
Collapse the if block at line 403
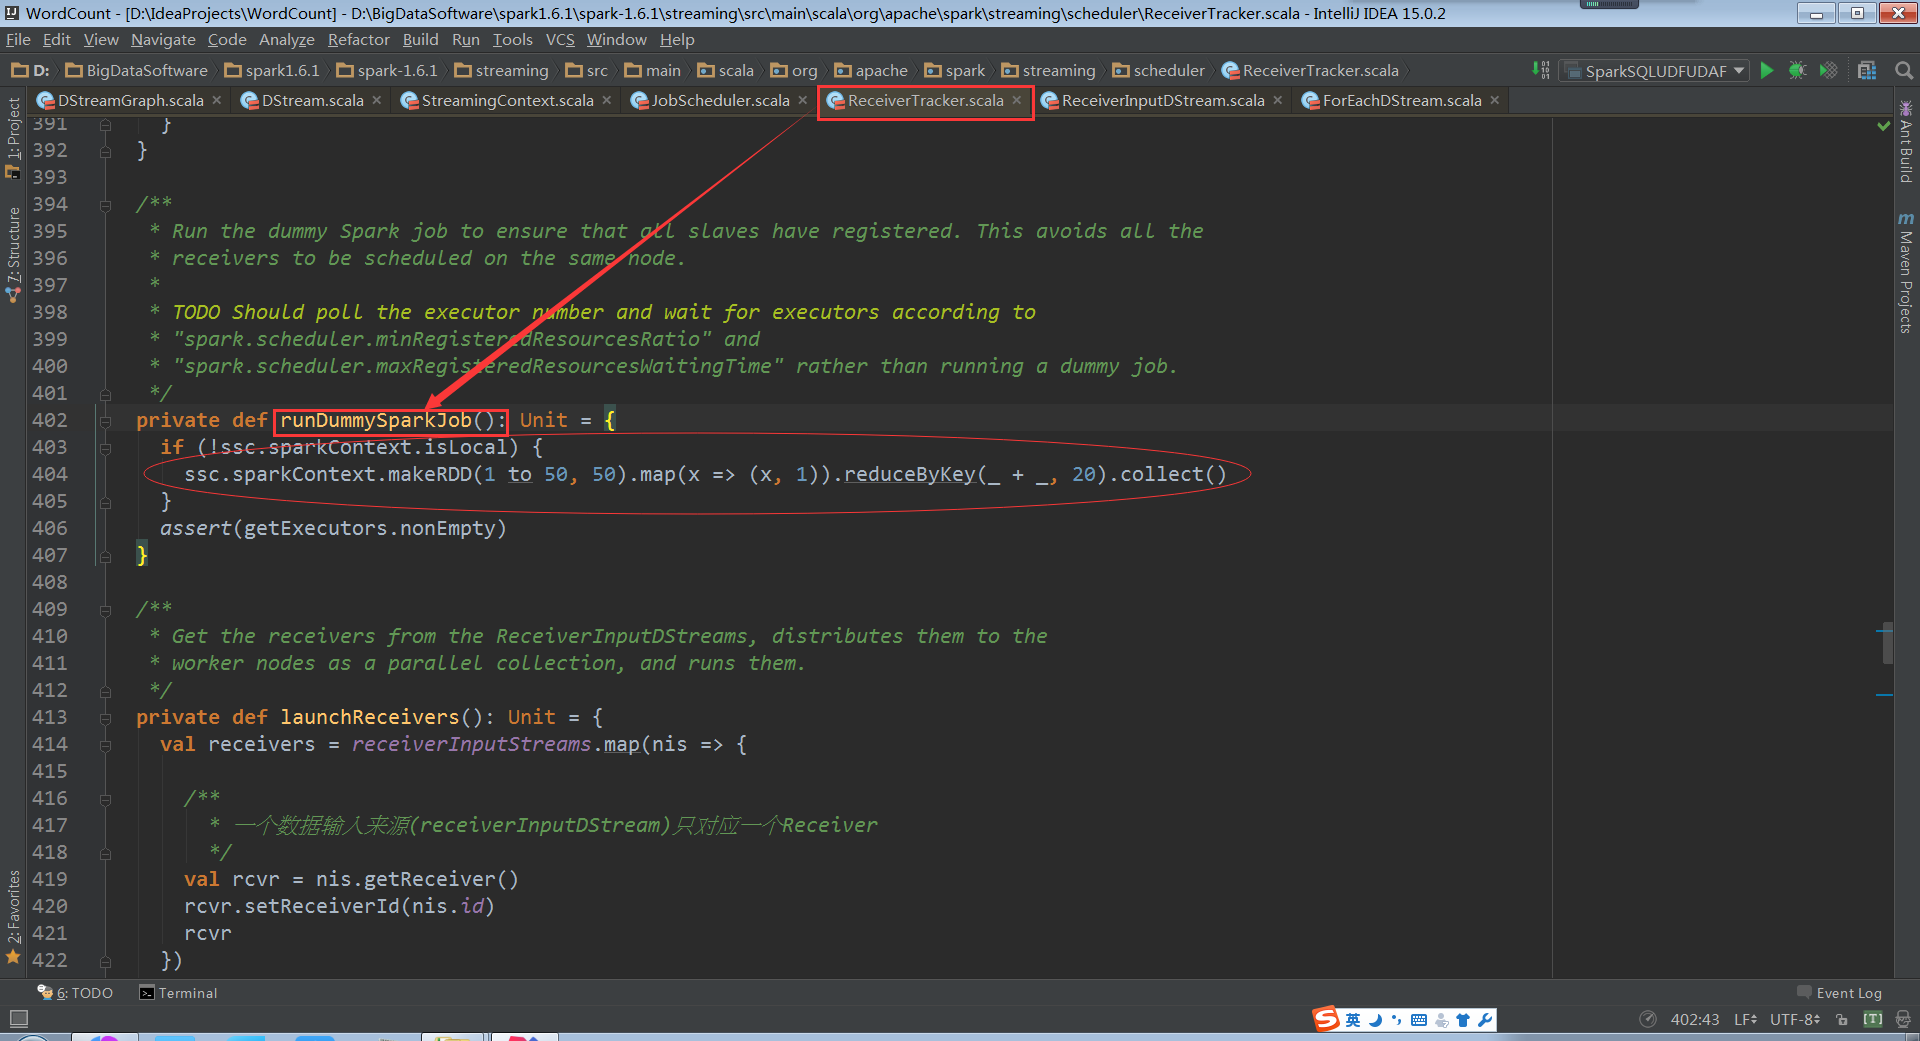pos(105,448)
